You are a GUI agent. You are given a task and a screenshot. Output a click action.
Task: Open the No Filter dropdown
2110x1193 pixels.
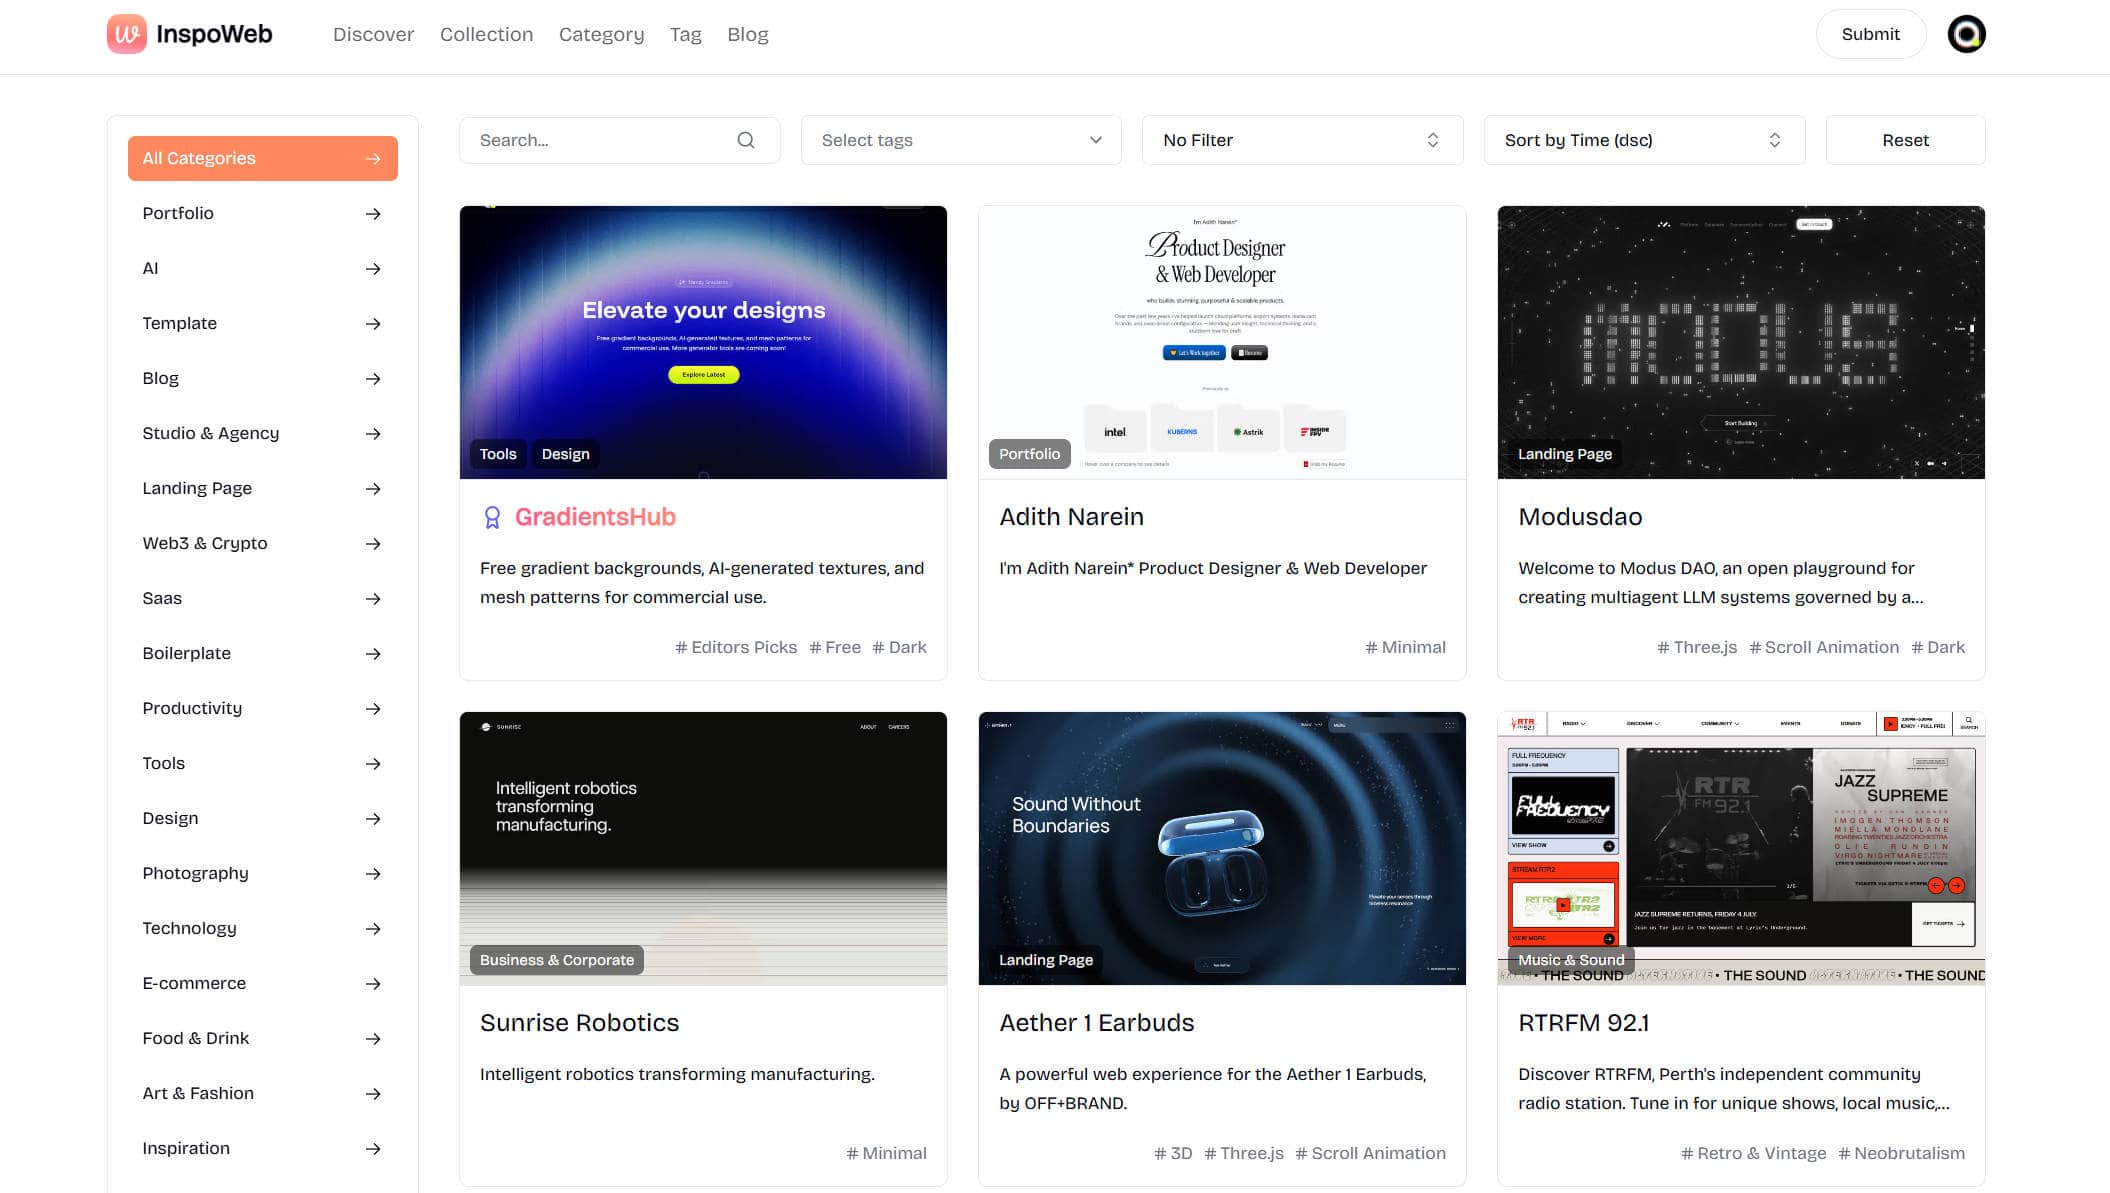1302,140
